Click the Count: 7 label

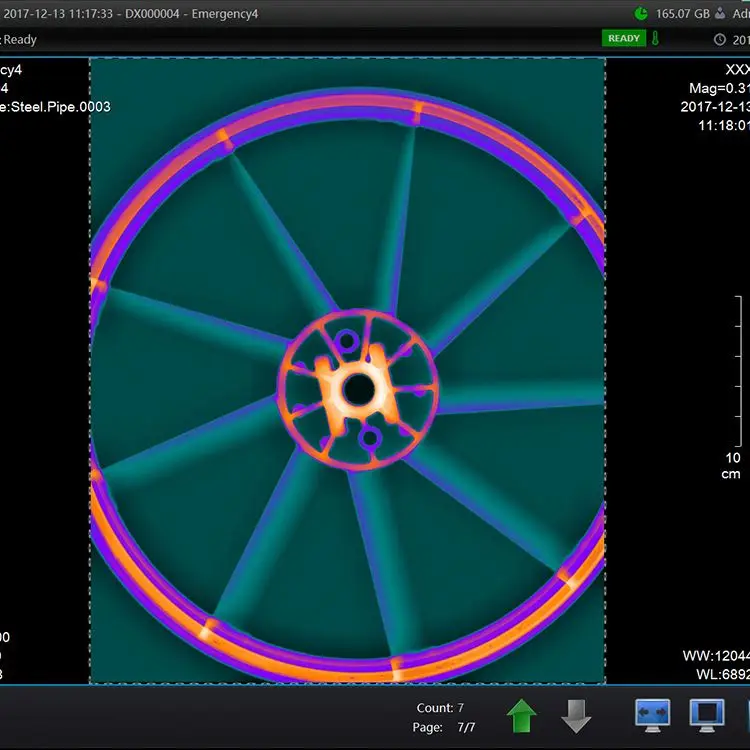coord(440,707)
